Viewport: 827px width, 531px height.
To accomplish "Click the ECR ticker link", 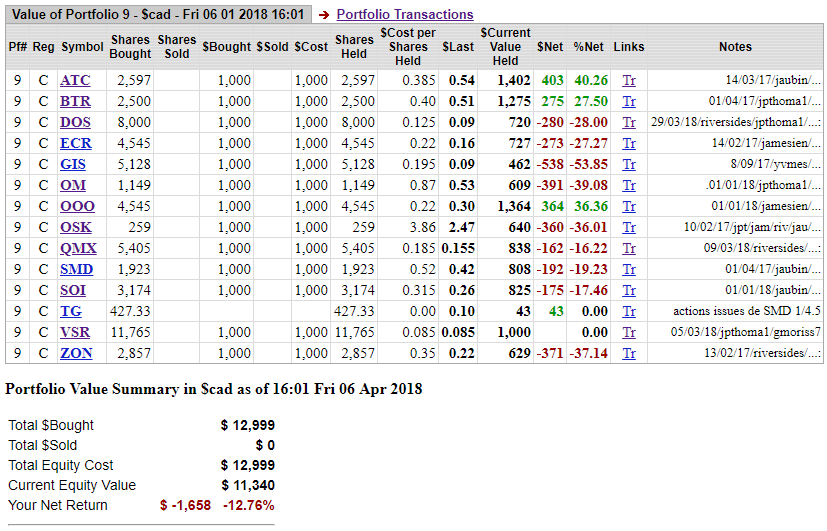I will click(x=75, y=143).
